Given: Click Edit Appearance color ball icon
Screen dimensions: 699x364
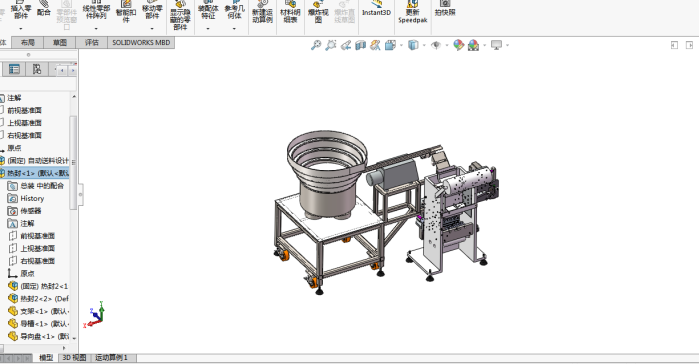Looking at the screenshot, I should click(458, 45).
